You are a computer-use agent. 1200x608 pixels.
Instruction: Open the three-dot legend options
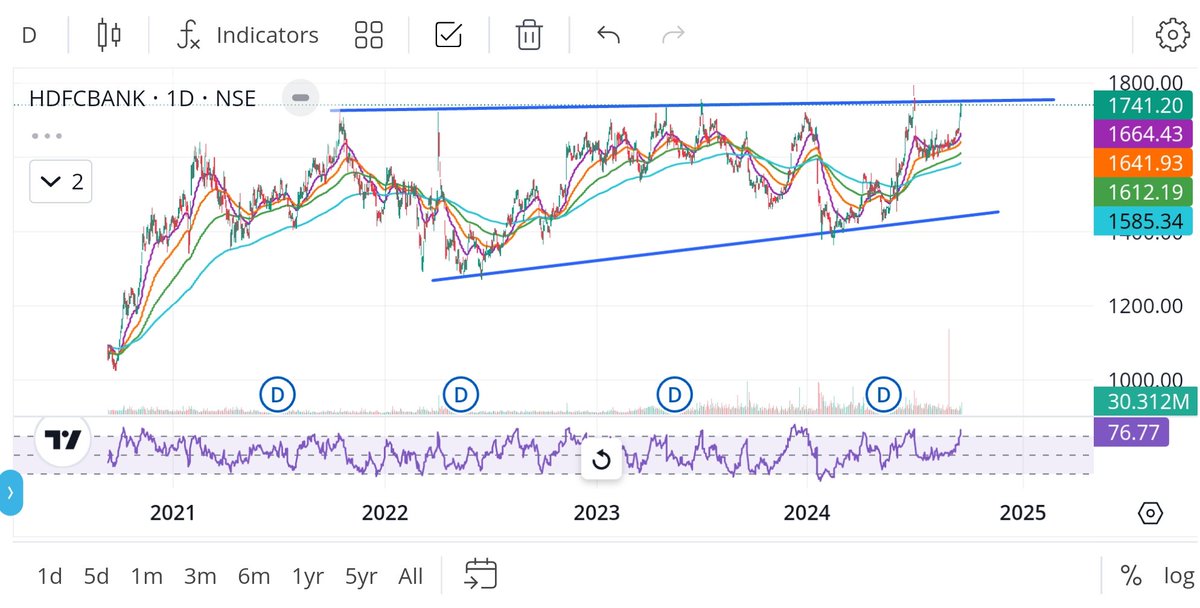coord(47,135)
